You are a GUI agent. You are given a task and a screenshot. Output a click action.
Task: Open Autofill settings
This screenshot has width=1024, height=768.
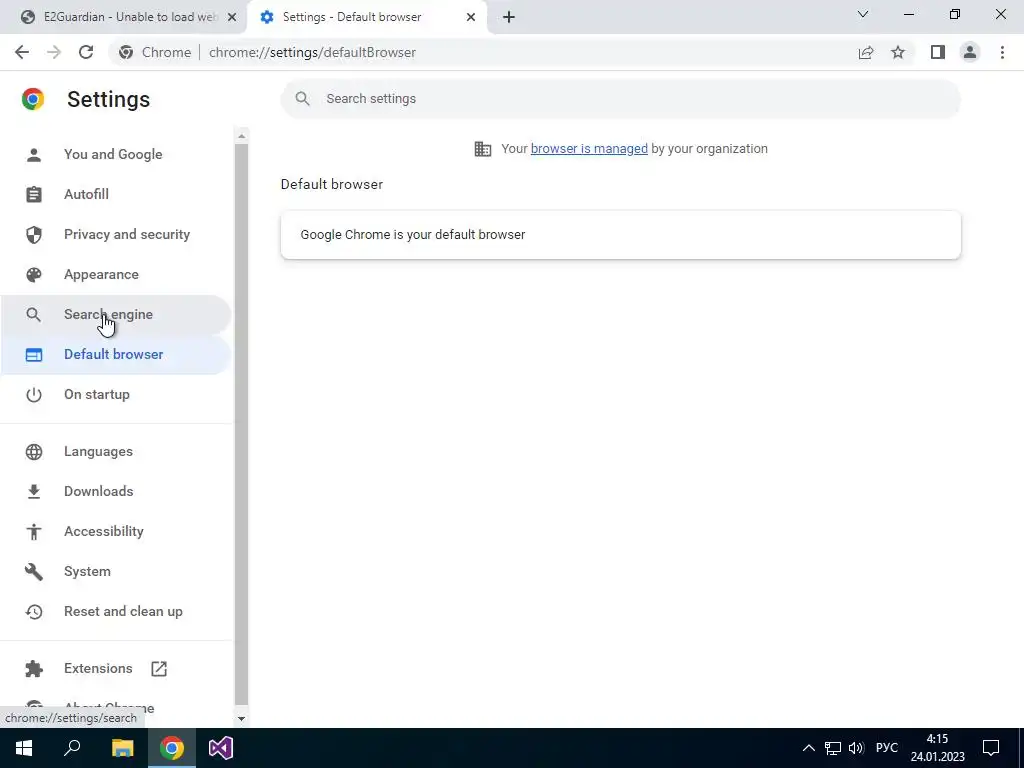click(116, 195)
